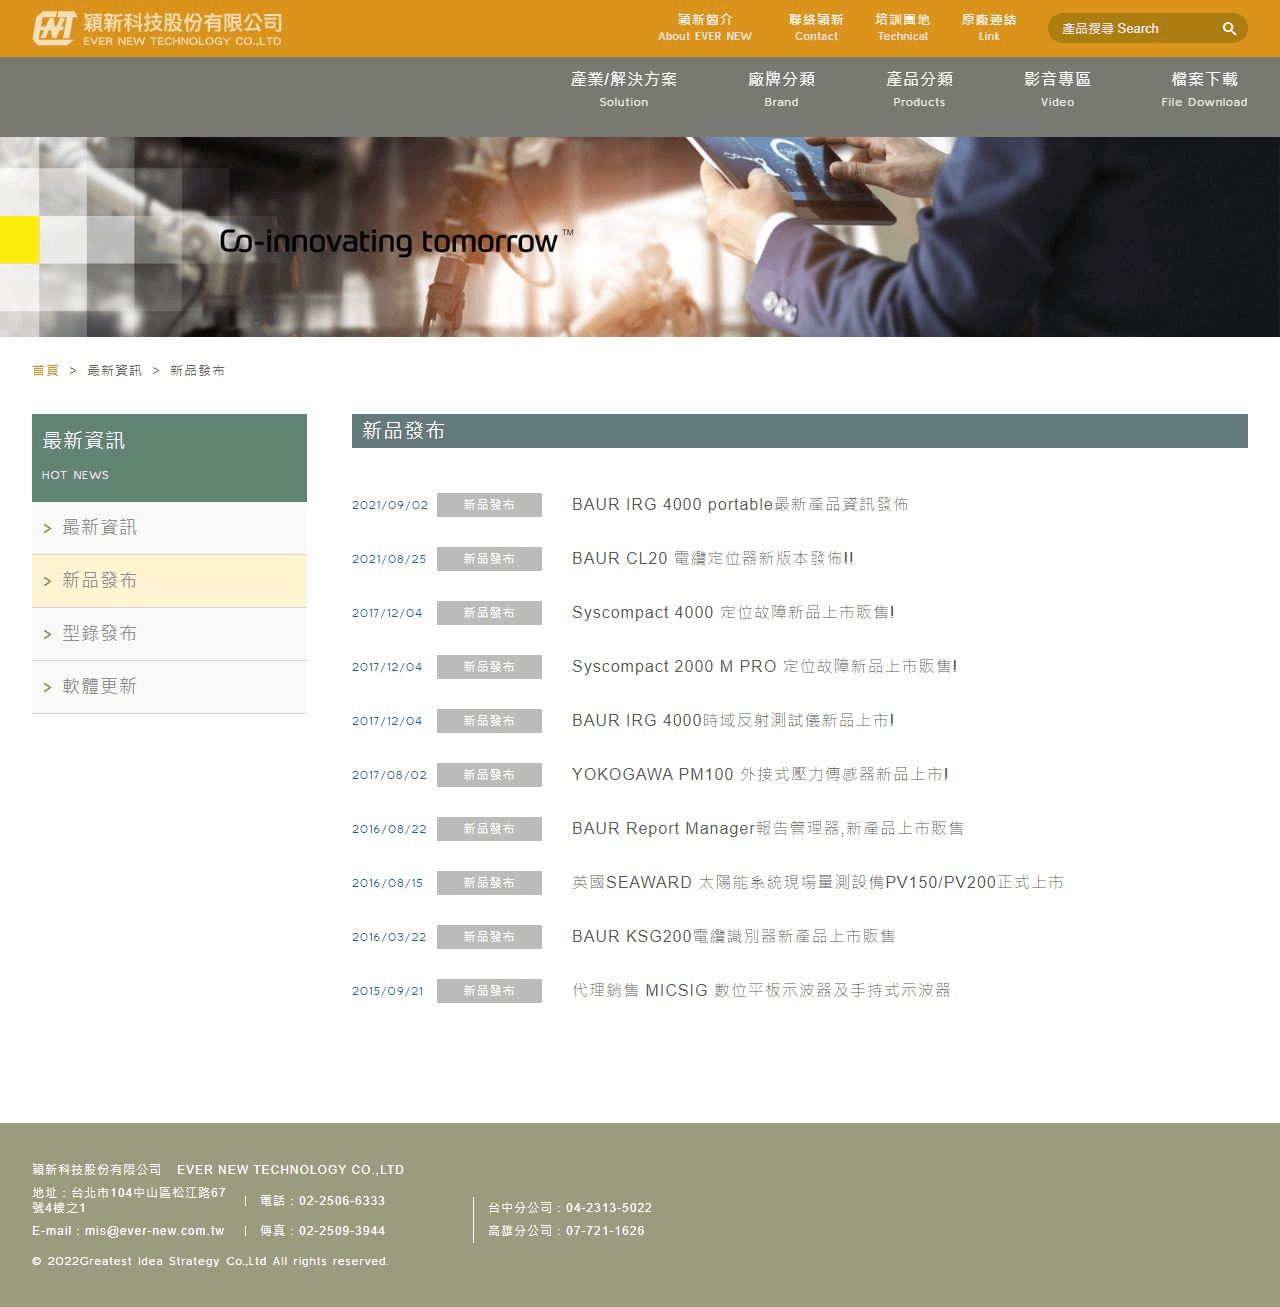This screenshot has height=1307, width=1280.
Task: Open the top Link menu item
Action: point(989,28)
